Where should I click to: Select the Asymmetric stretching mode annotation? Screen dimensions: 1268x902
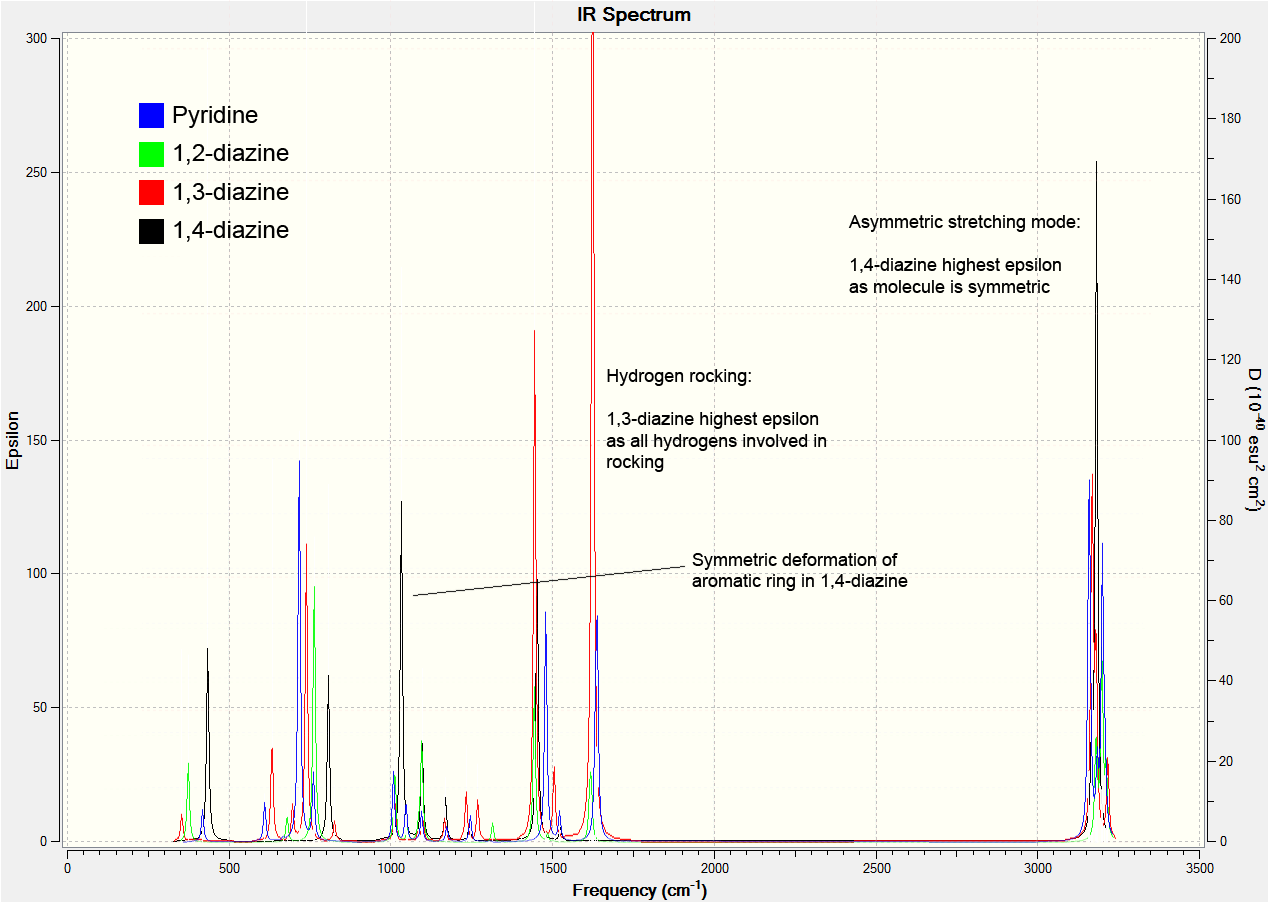click(965, 222)
